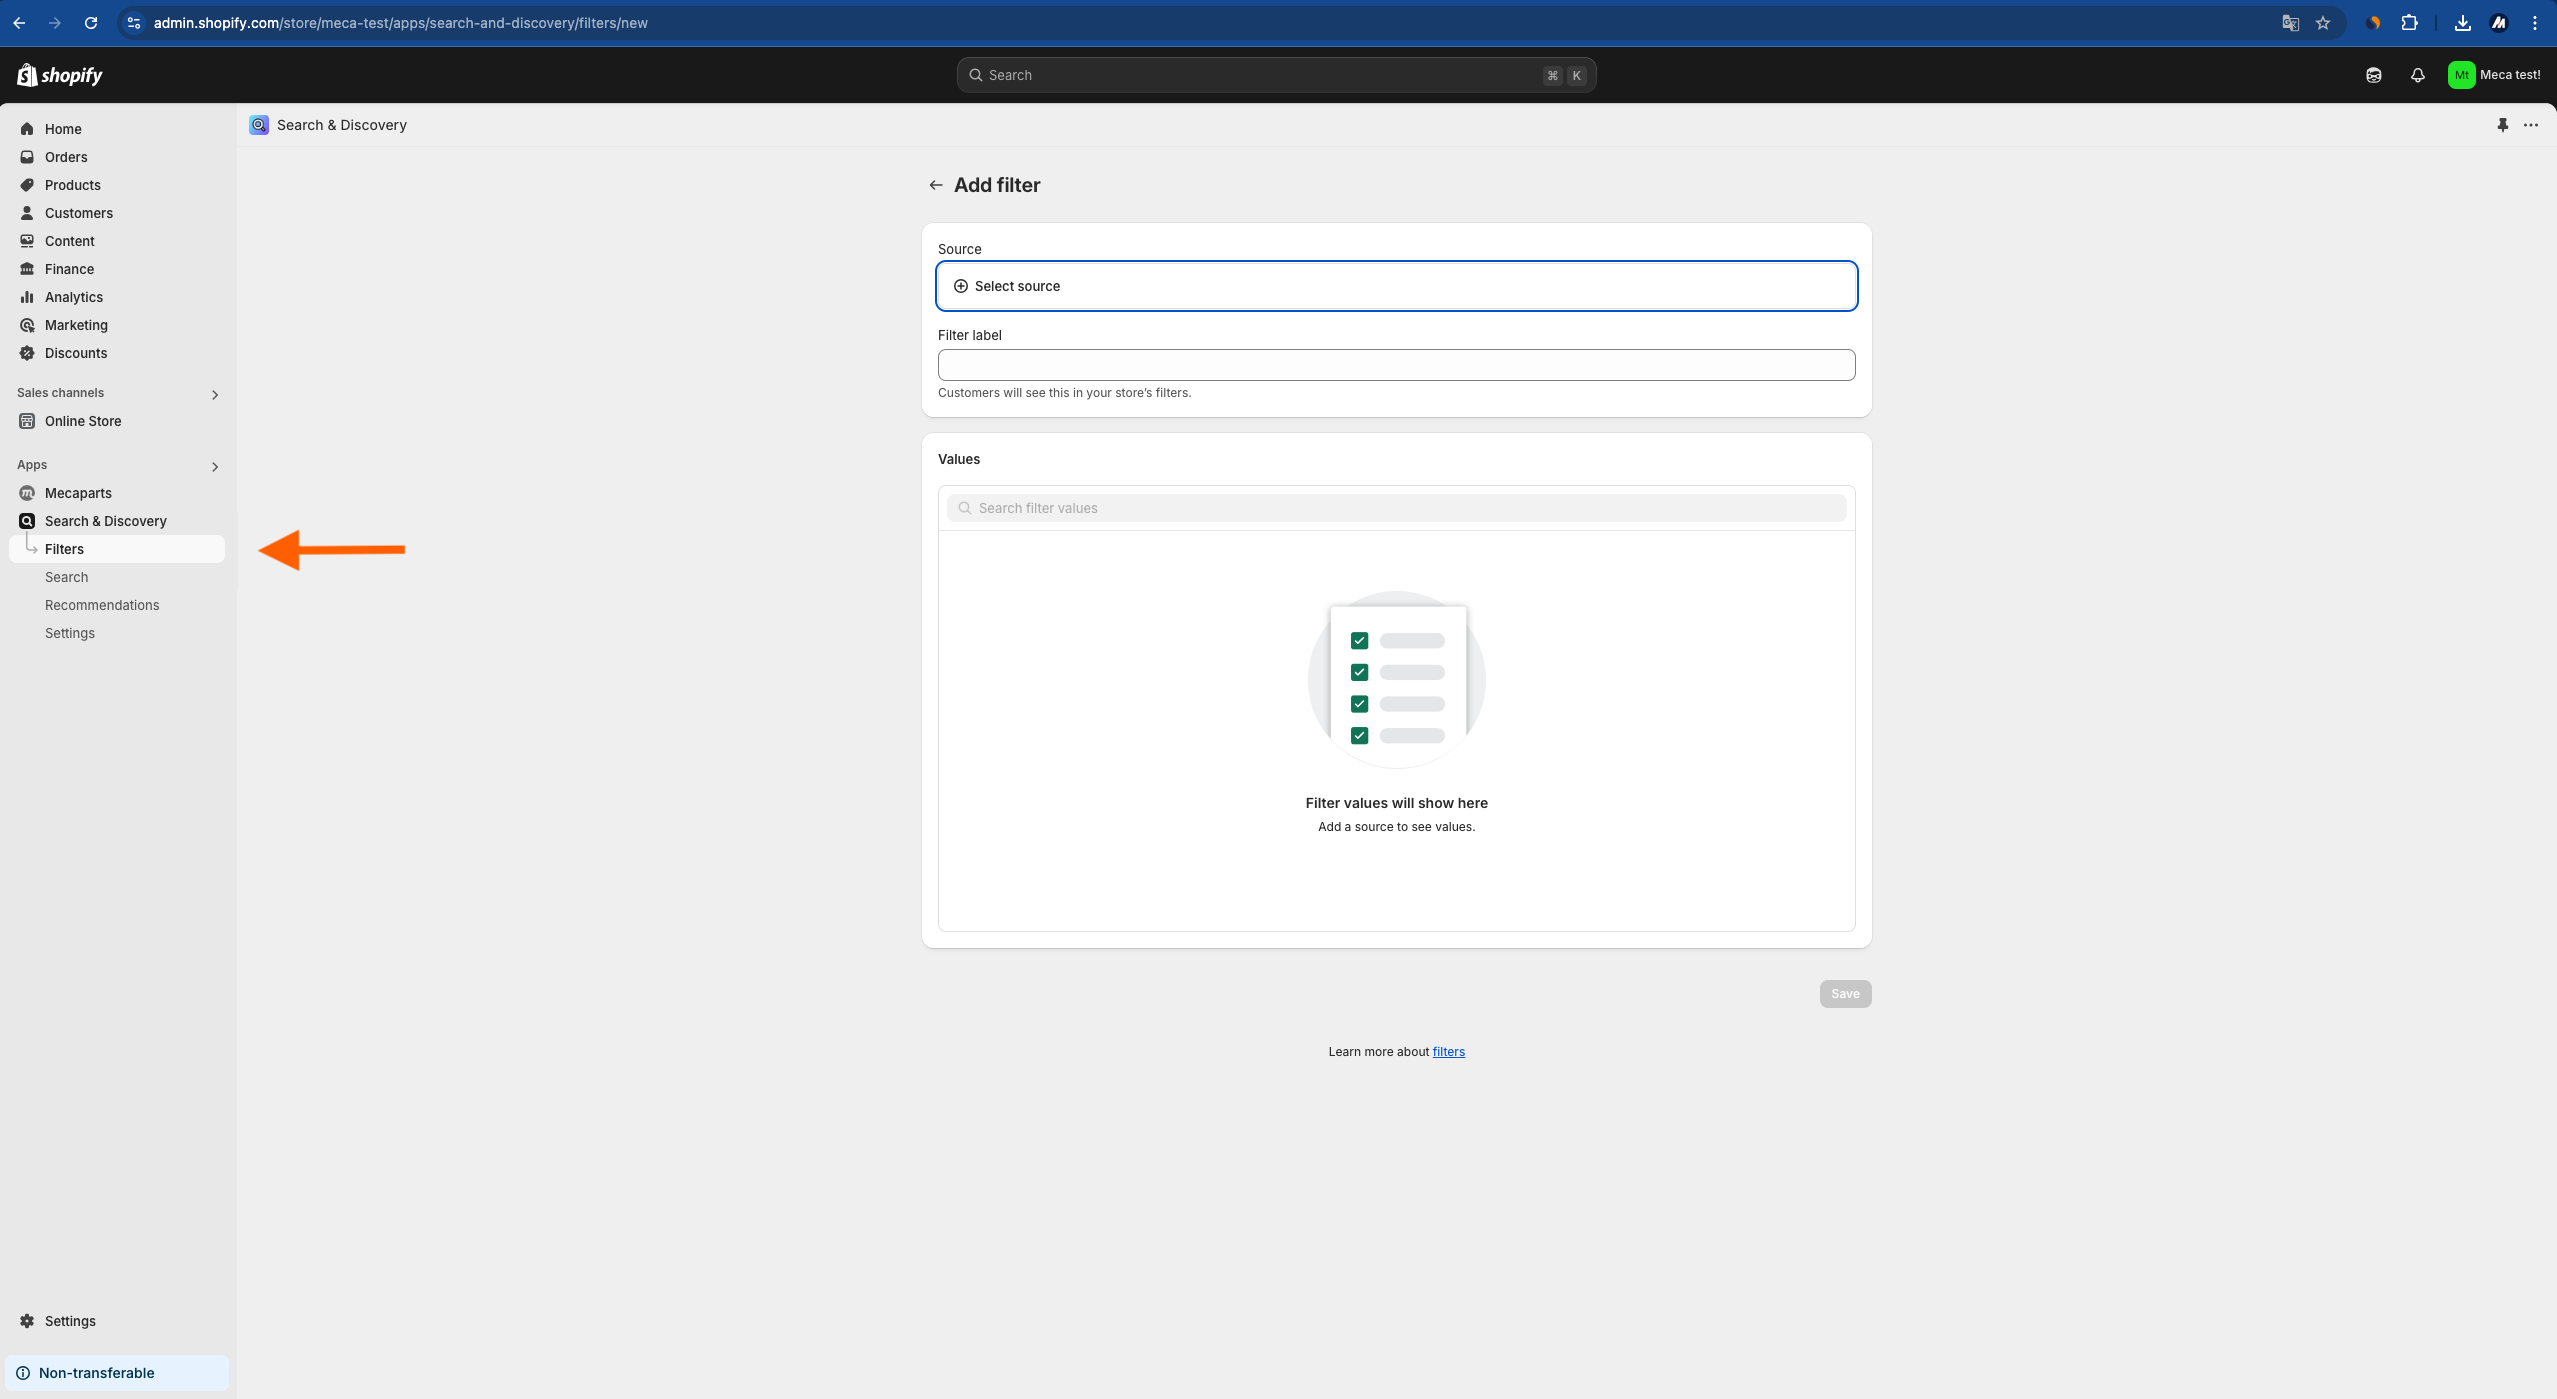Open the browser profile avatar
This screenshot has width=2557, height=1399.
coord(2499,23)
